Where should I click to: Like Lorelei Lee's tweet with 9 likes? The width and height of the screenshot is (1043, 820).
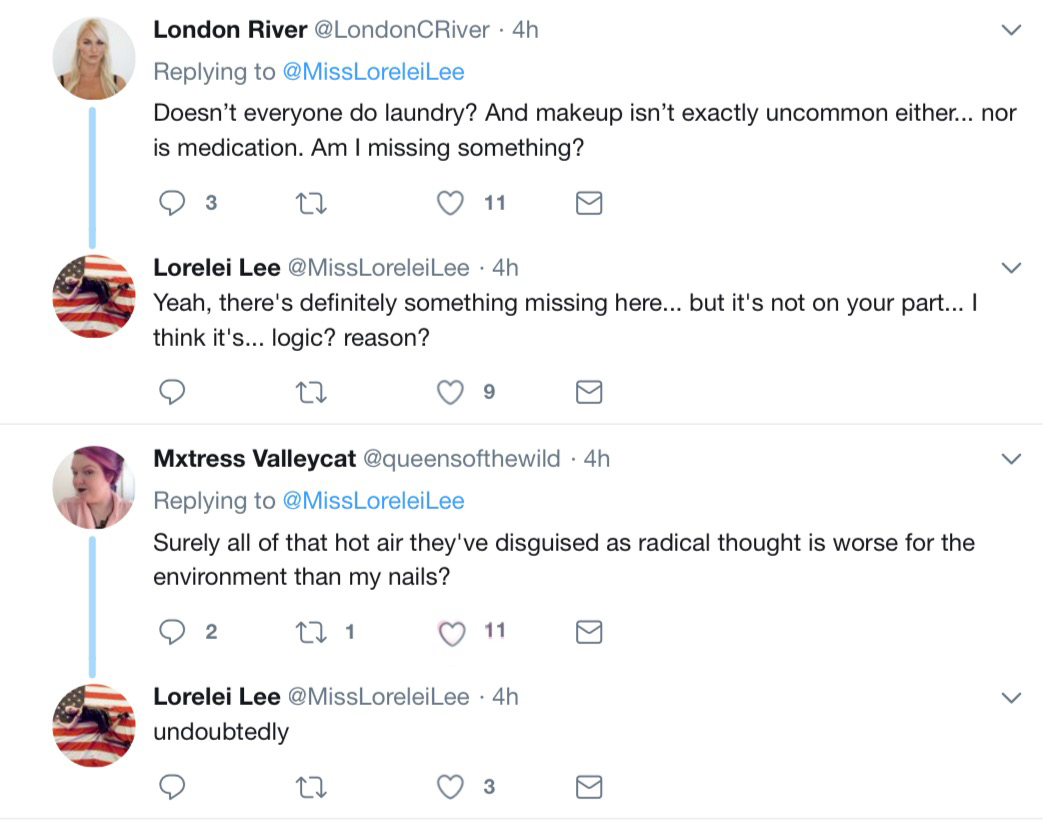click(450, 392)
